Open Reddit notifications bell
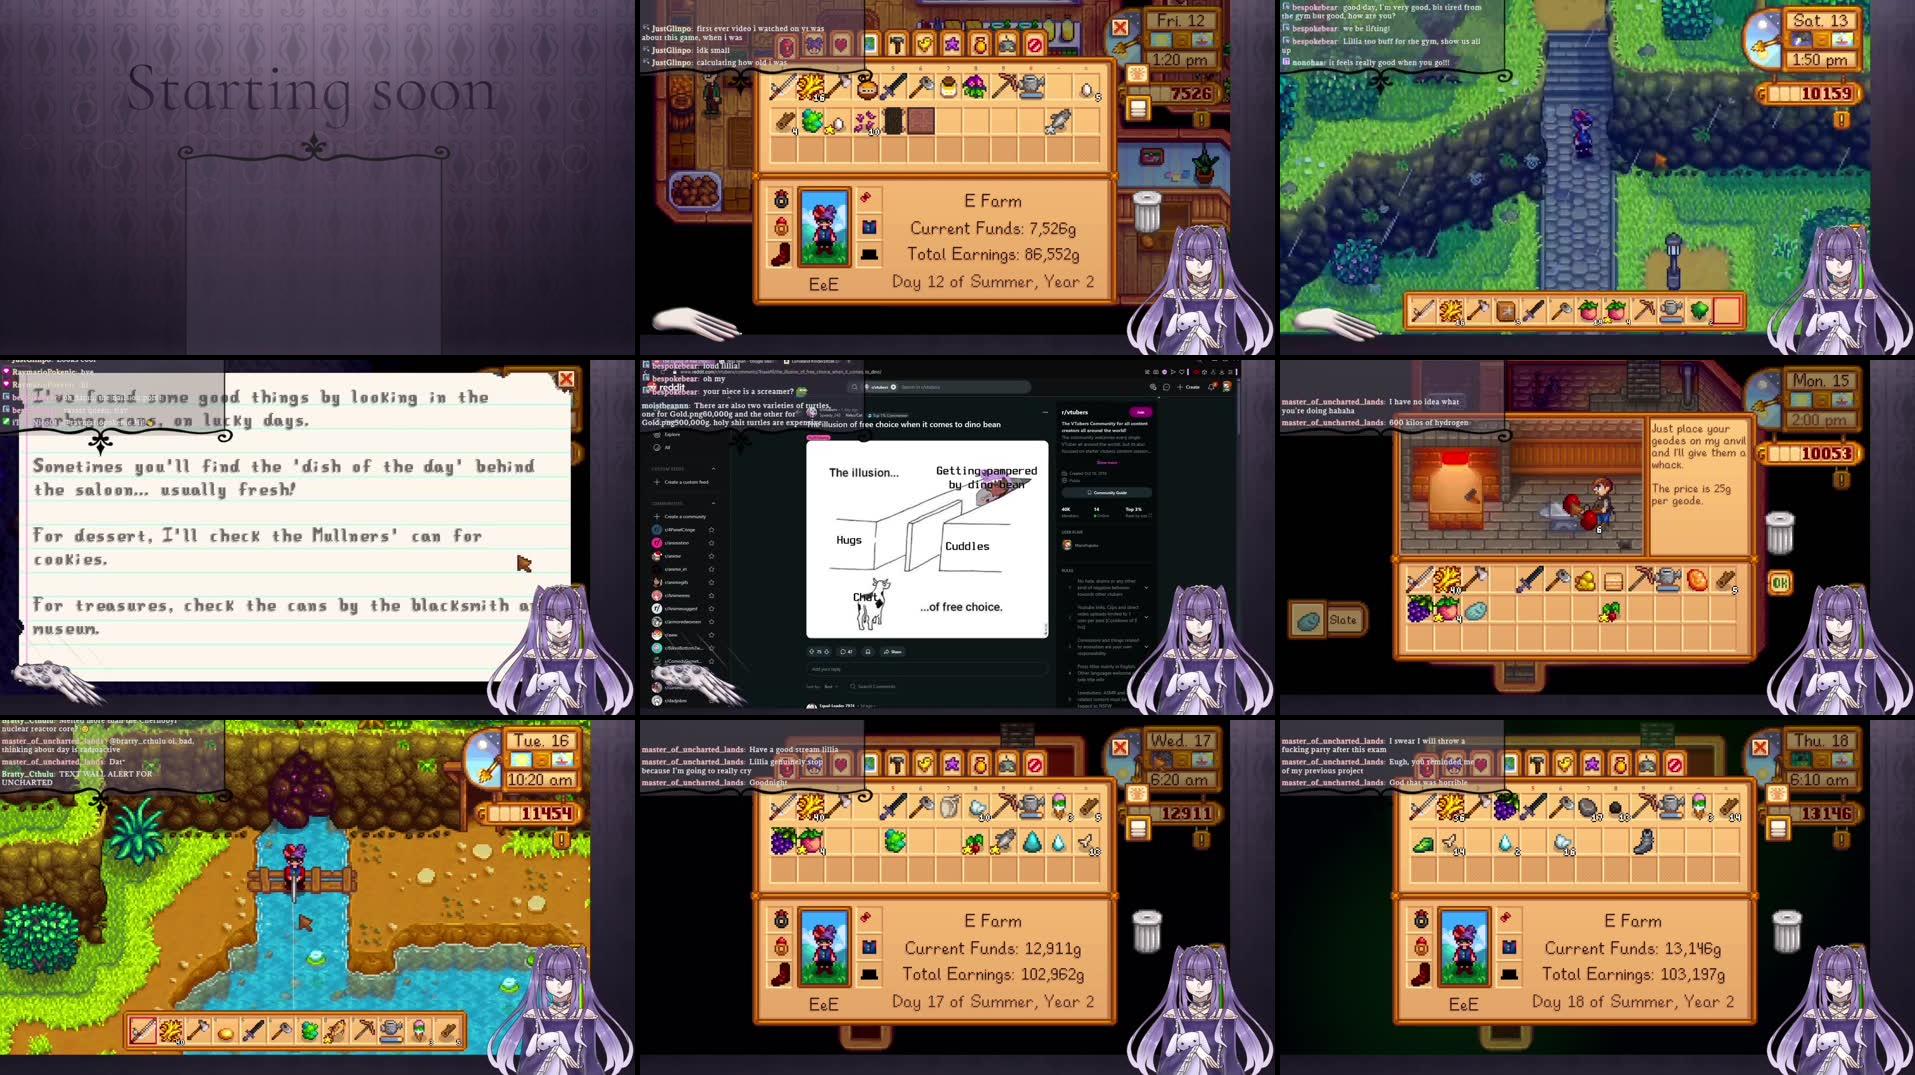 pos(1212,387)
